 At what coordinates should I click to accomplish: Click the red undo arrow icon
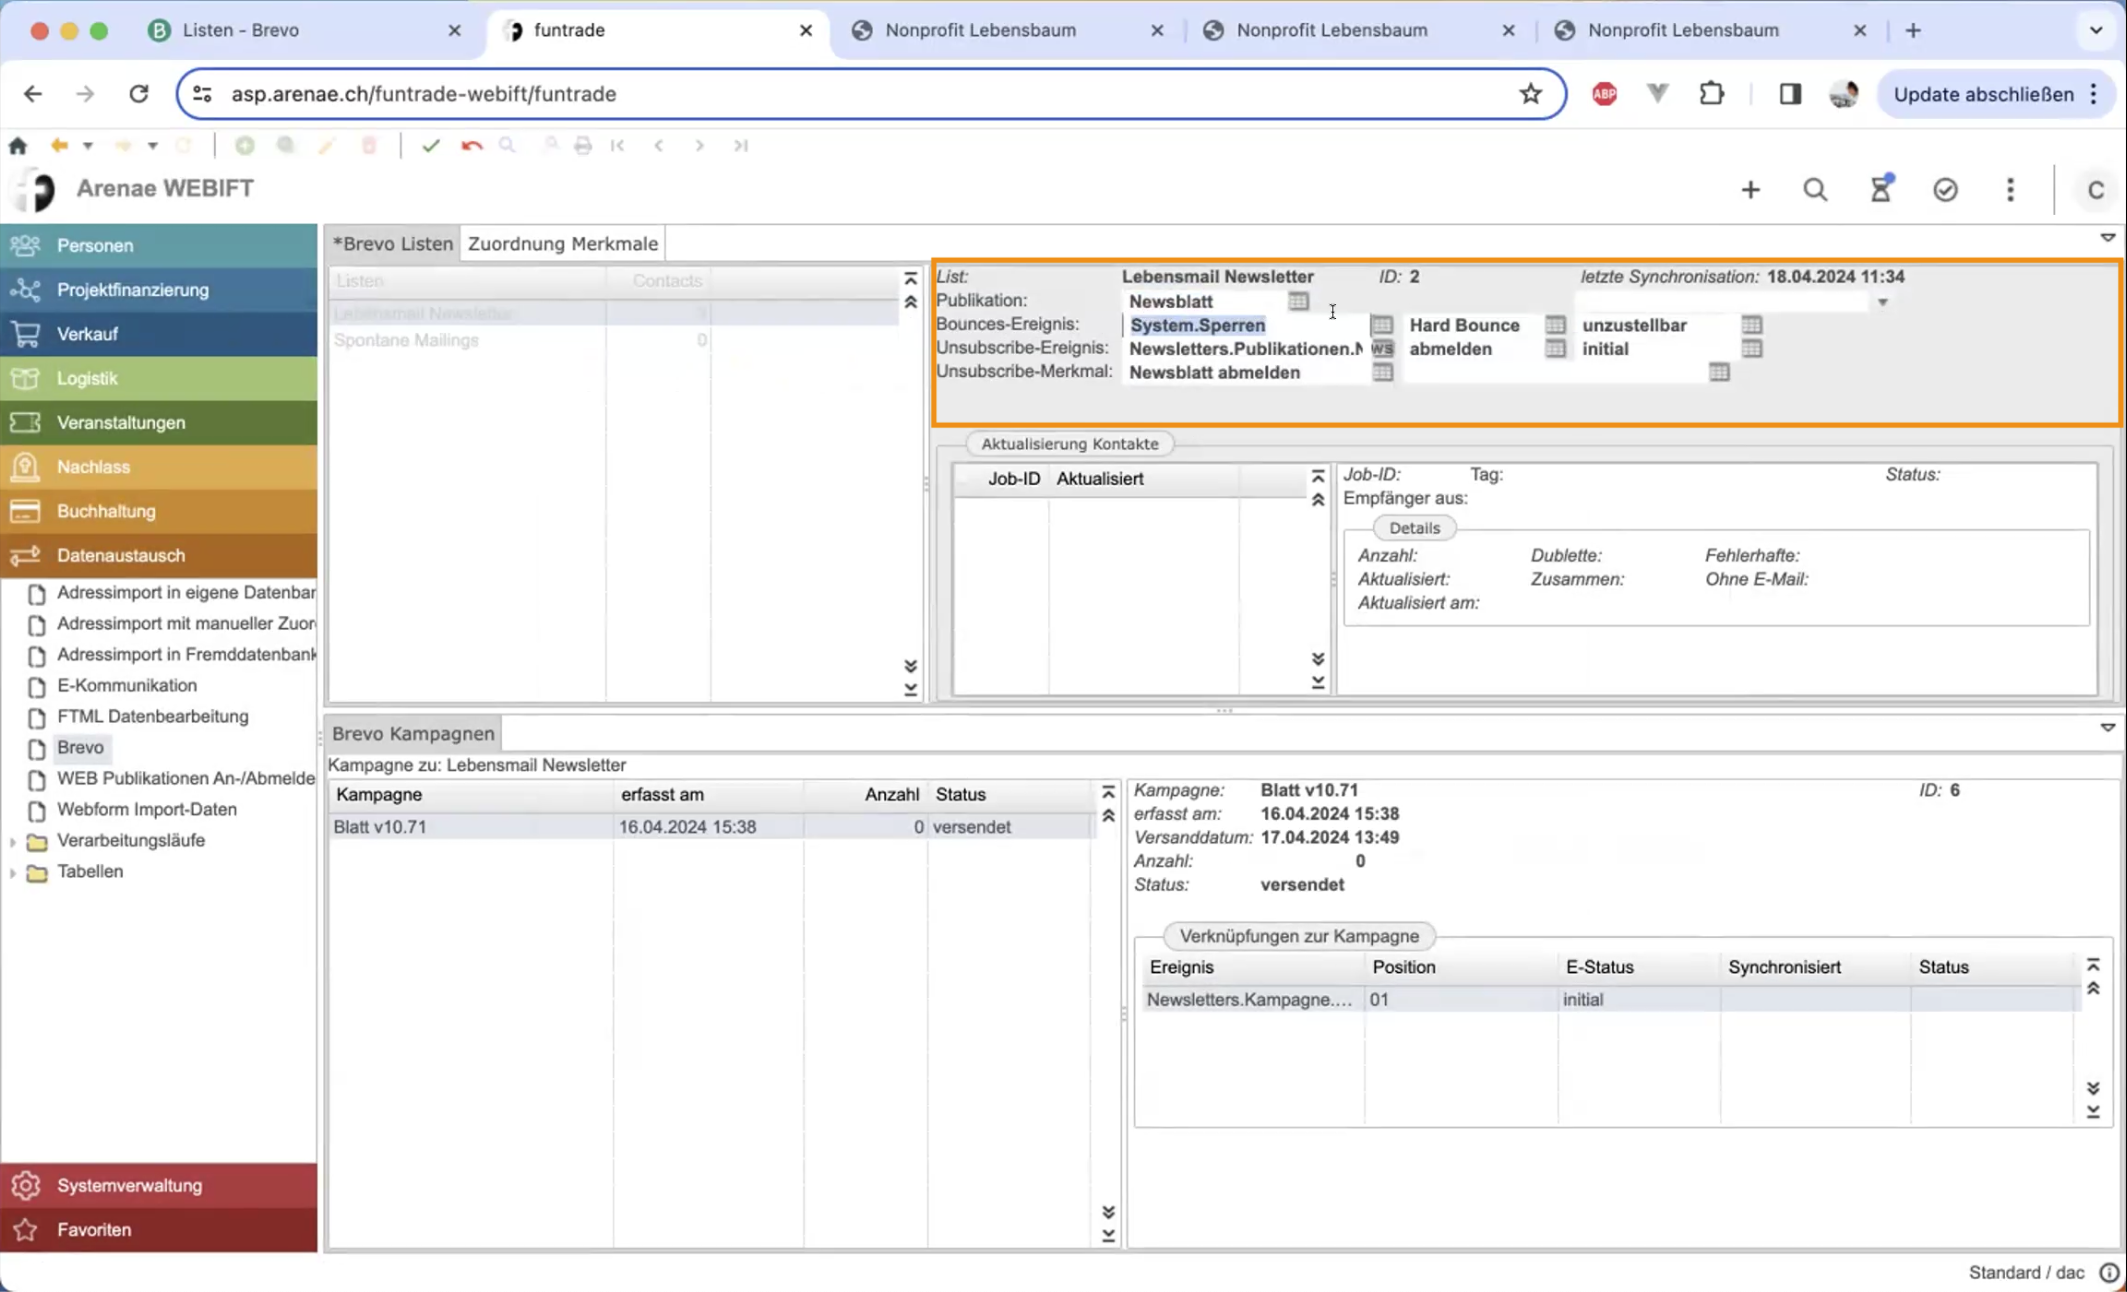(471, 146)
